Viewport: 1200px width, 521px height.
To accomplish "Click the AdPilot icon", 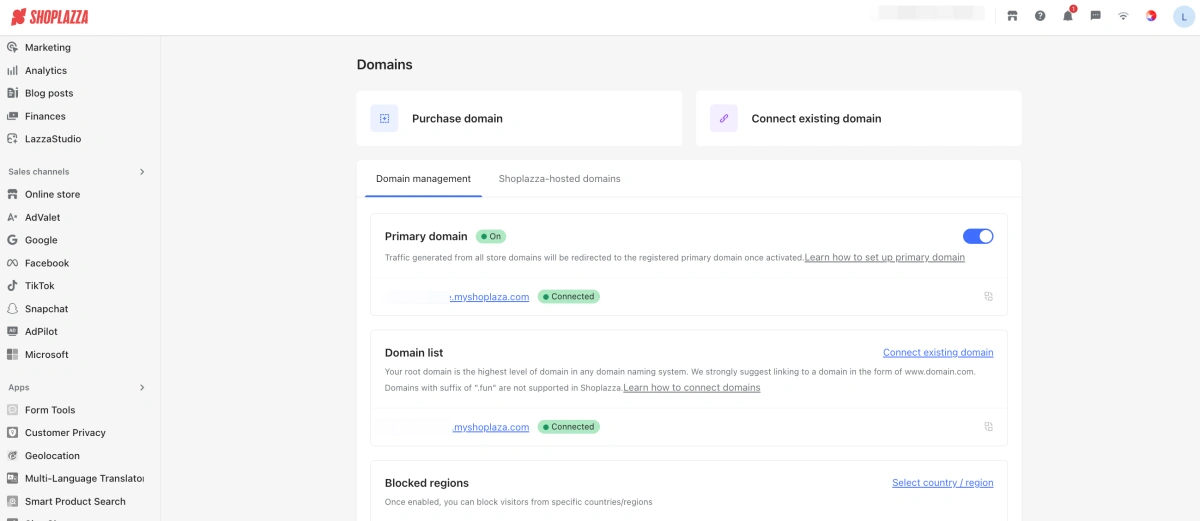I will tap(13, 331).
